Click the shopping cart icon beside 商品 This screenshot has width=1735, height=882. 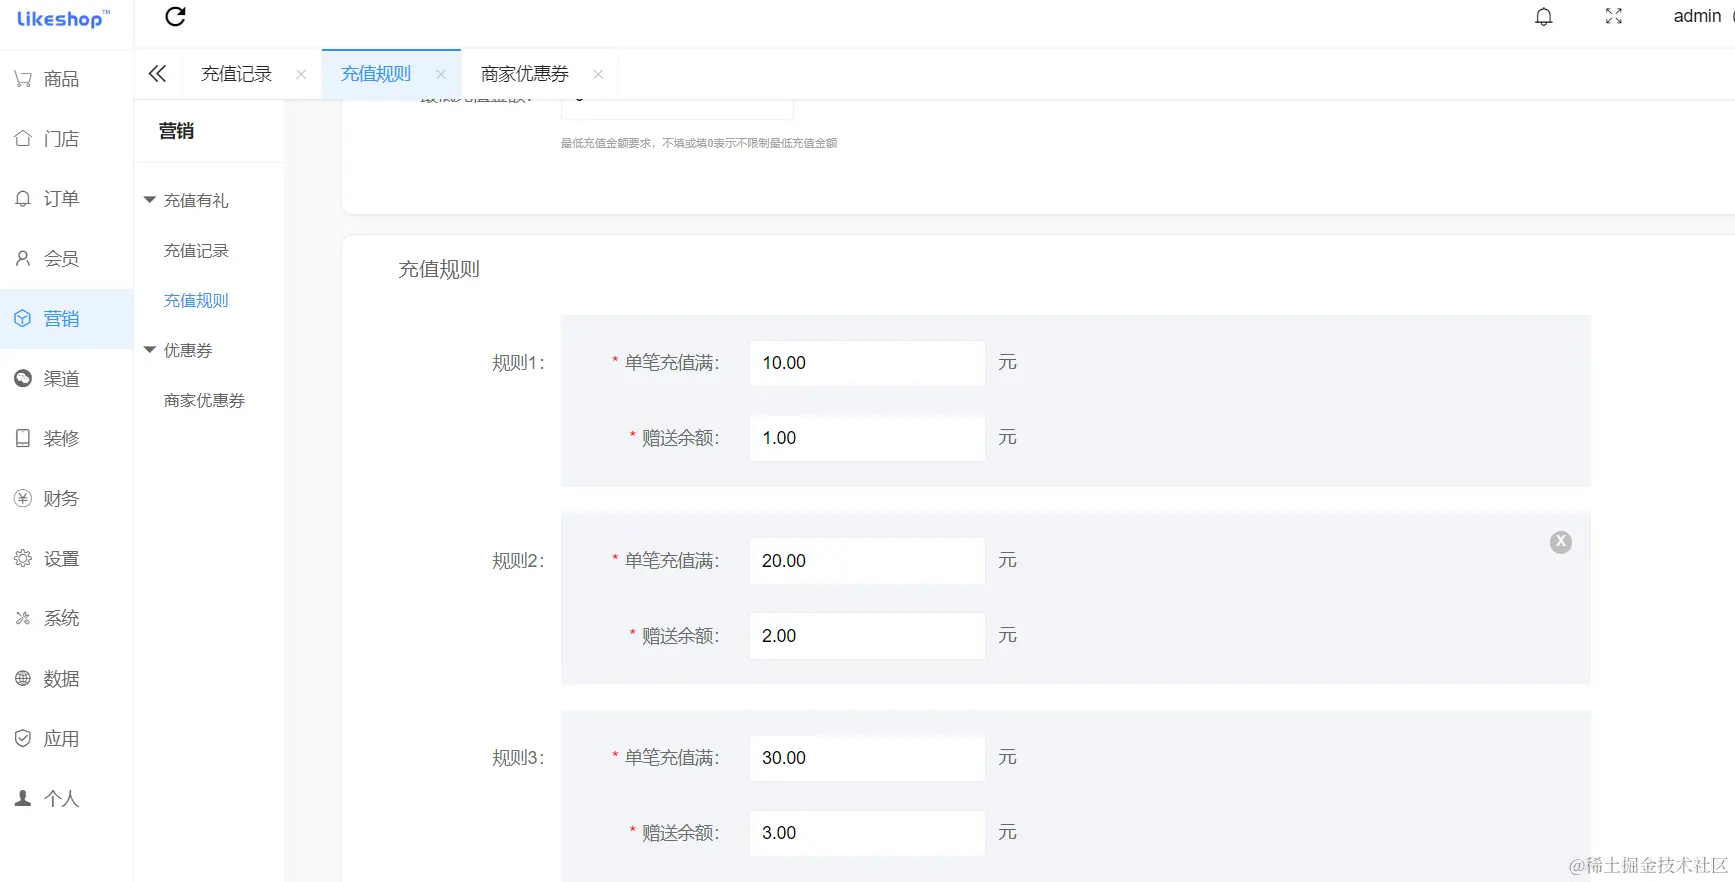coord(23,79)
